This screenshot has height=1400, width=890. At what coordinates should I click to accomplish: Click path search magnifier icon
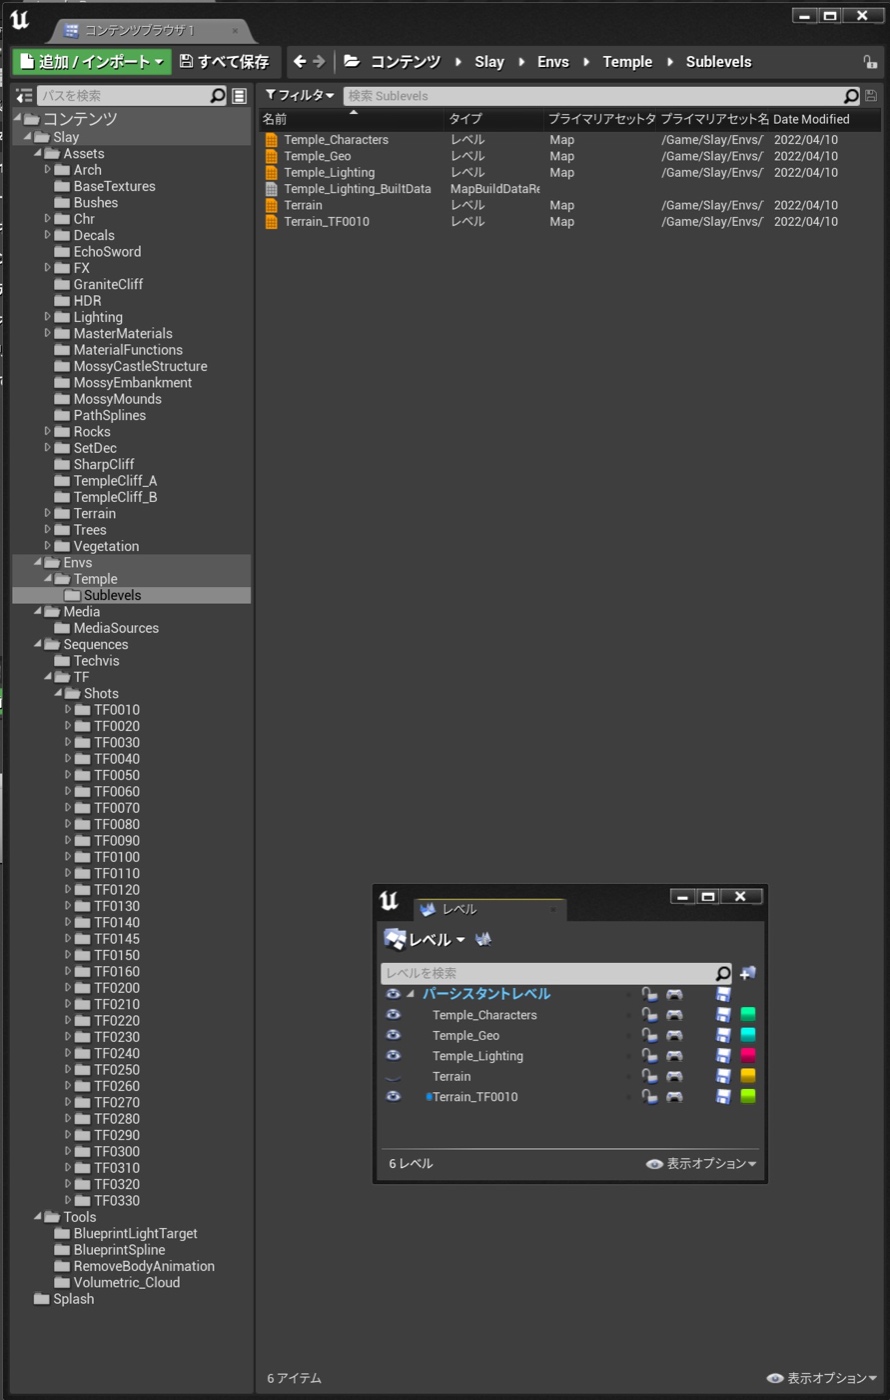click(x=218, y=96)
